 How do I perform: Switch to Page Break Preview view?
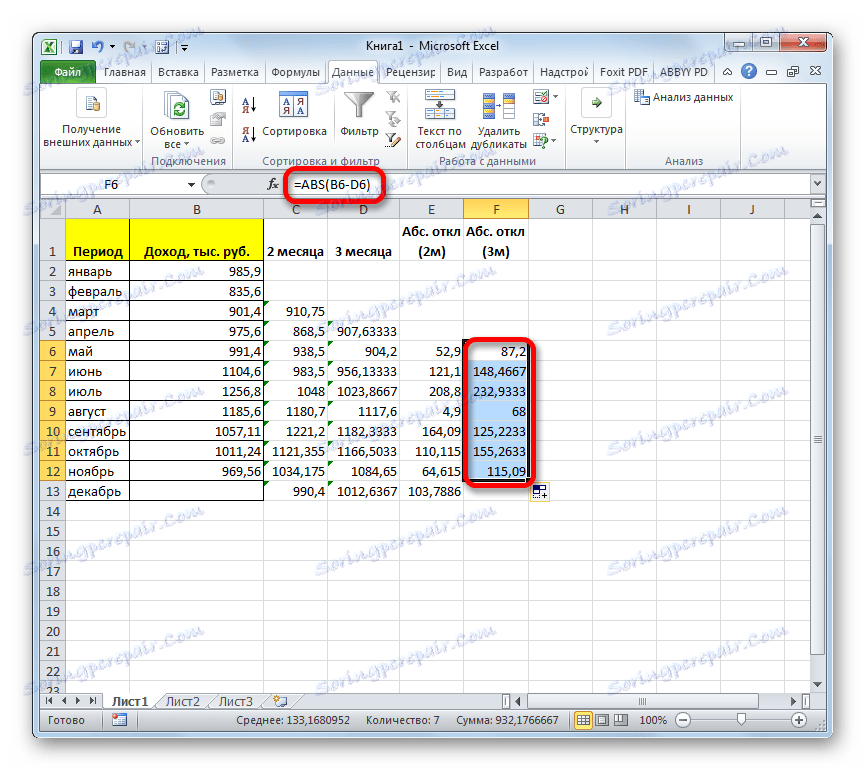click(x=620, y=719)
